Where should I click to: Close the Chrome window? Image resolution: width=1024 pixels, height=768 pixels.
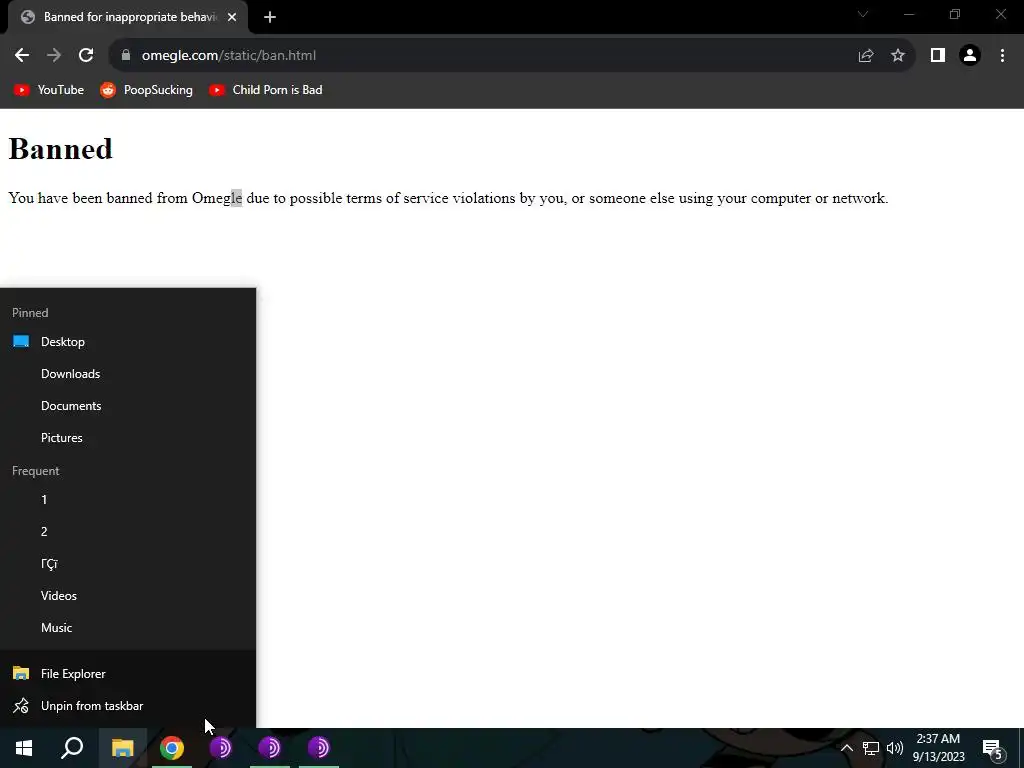pos(1000,14)
